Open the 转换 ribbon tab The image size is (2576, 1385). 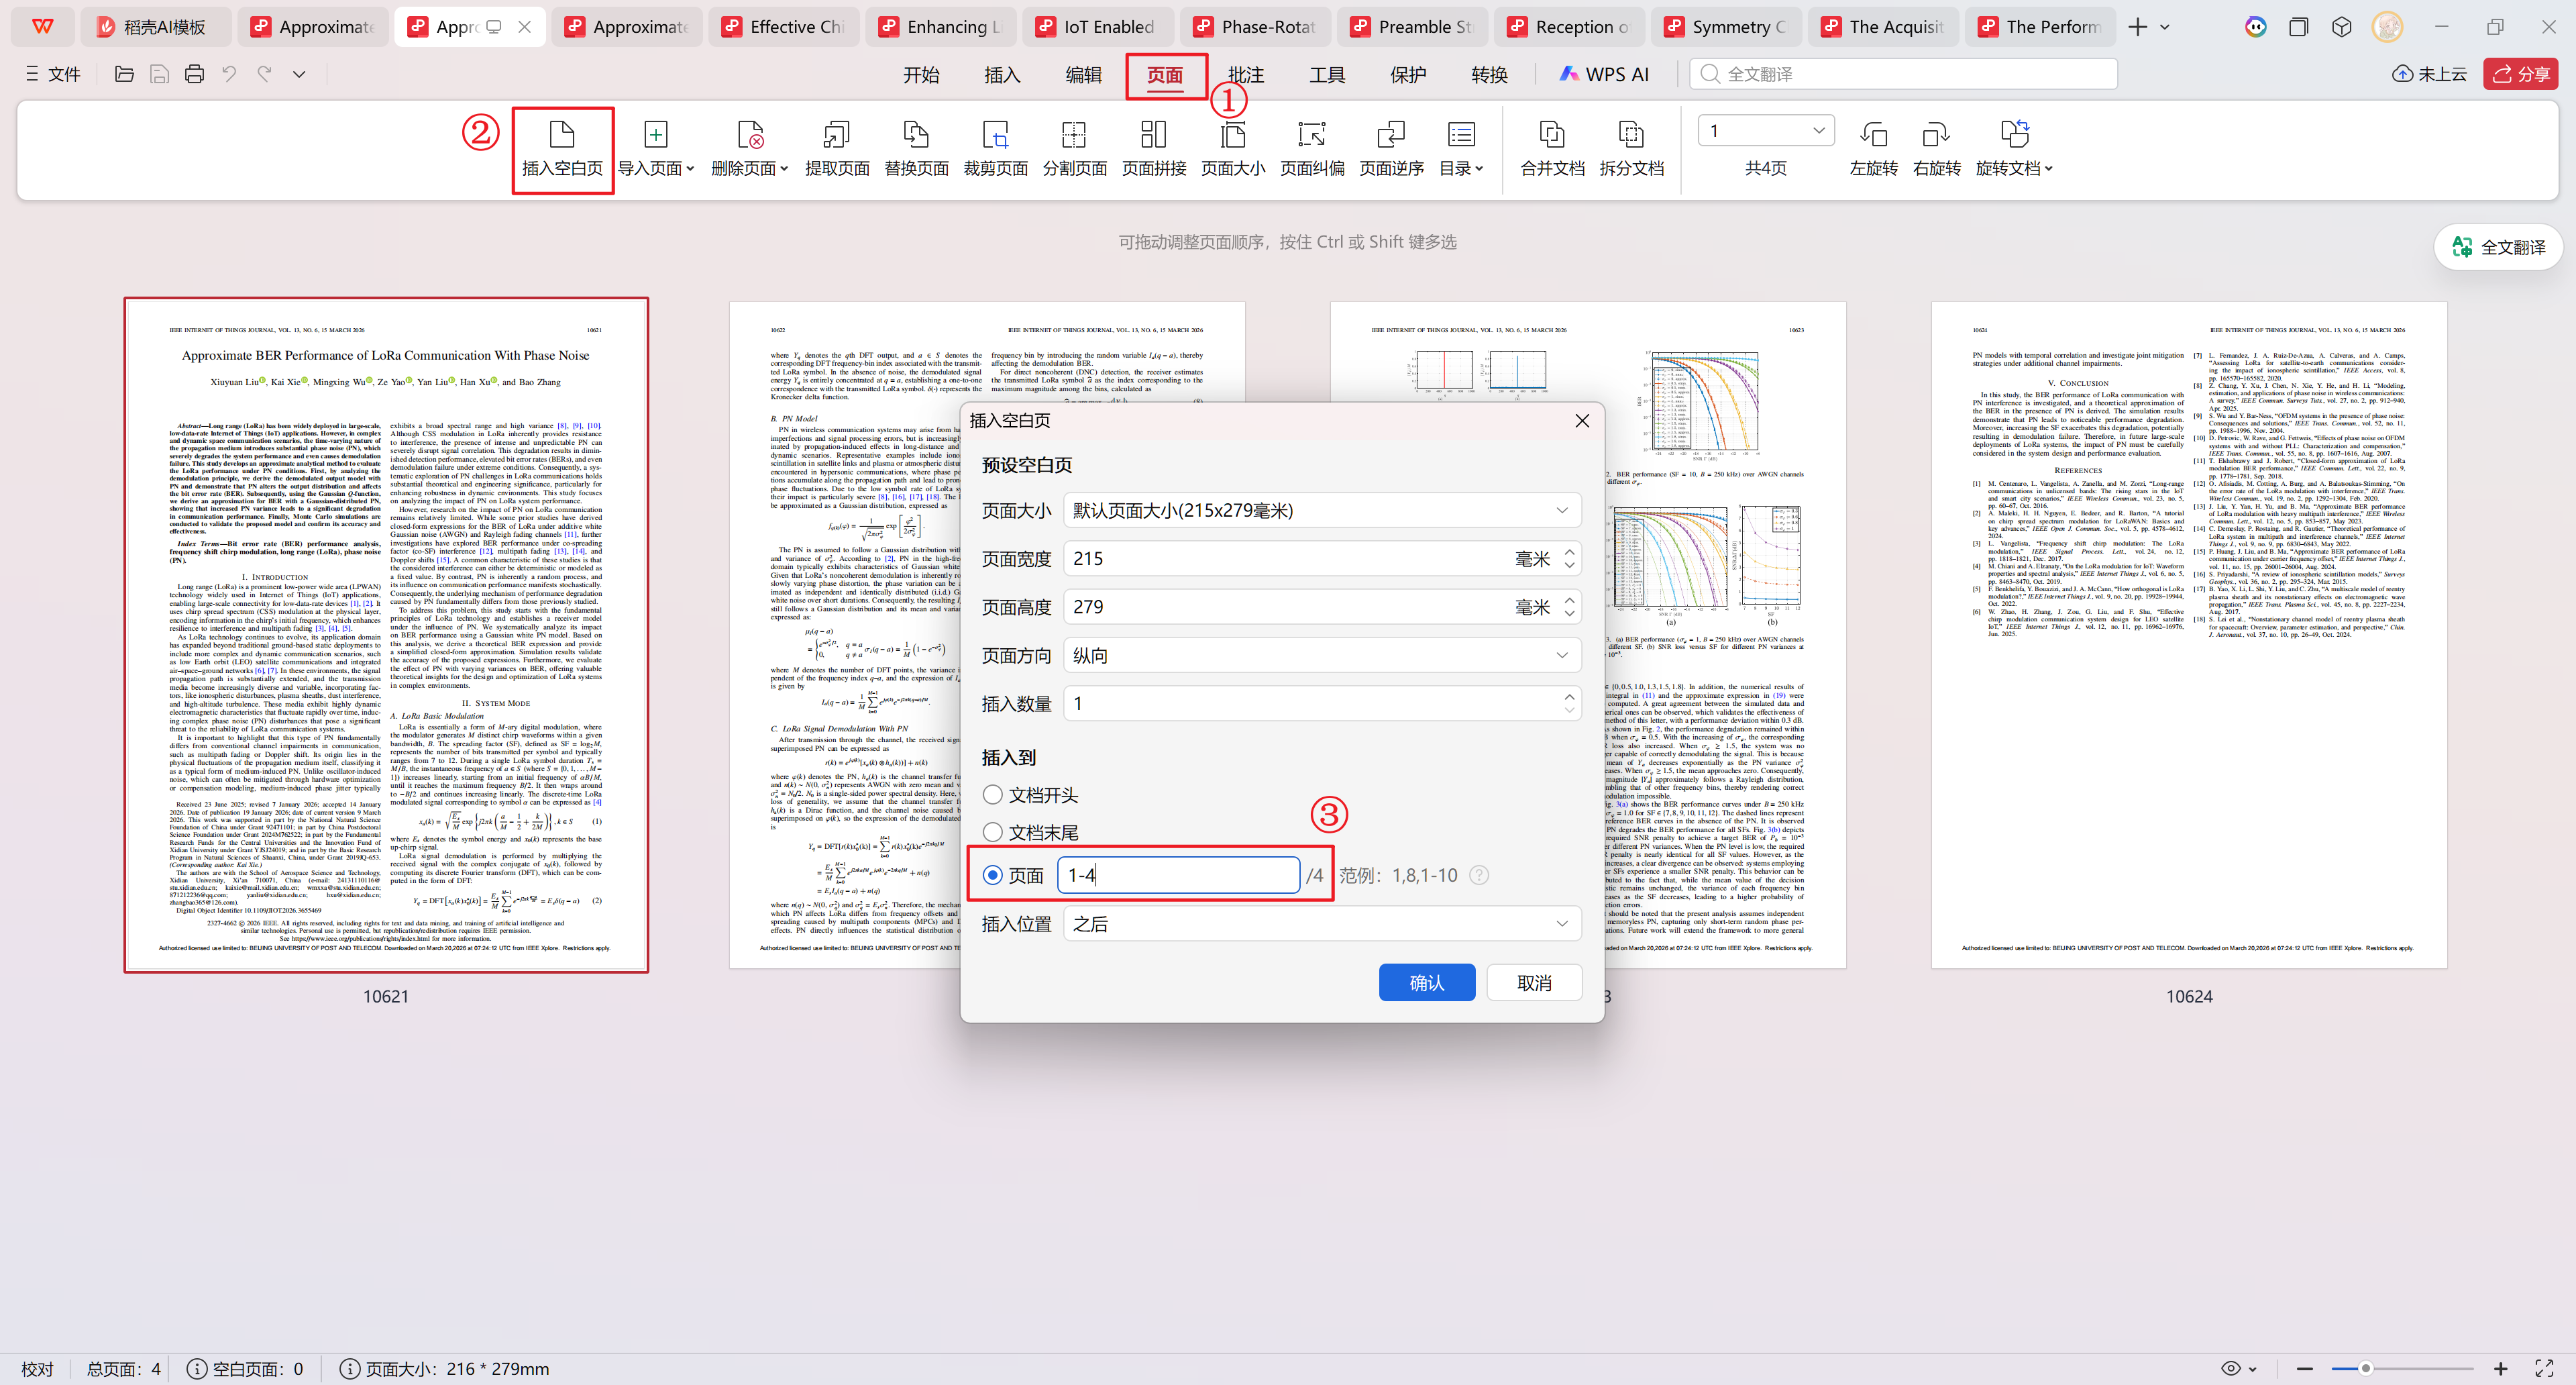[x=1488, y=75]
